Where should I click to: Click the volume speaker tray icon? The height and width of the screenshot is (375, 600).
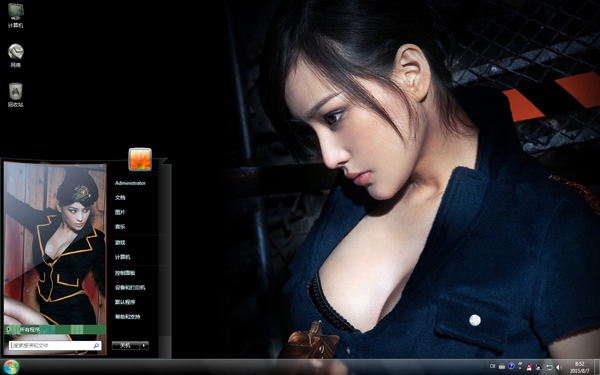click(x=559, y=367)
